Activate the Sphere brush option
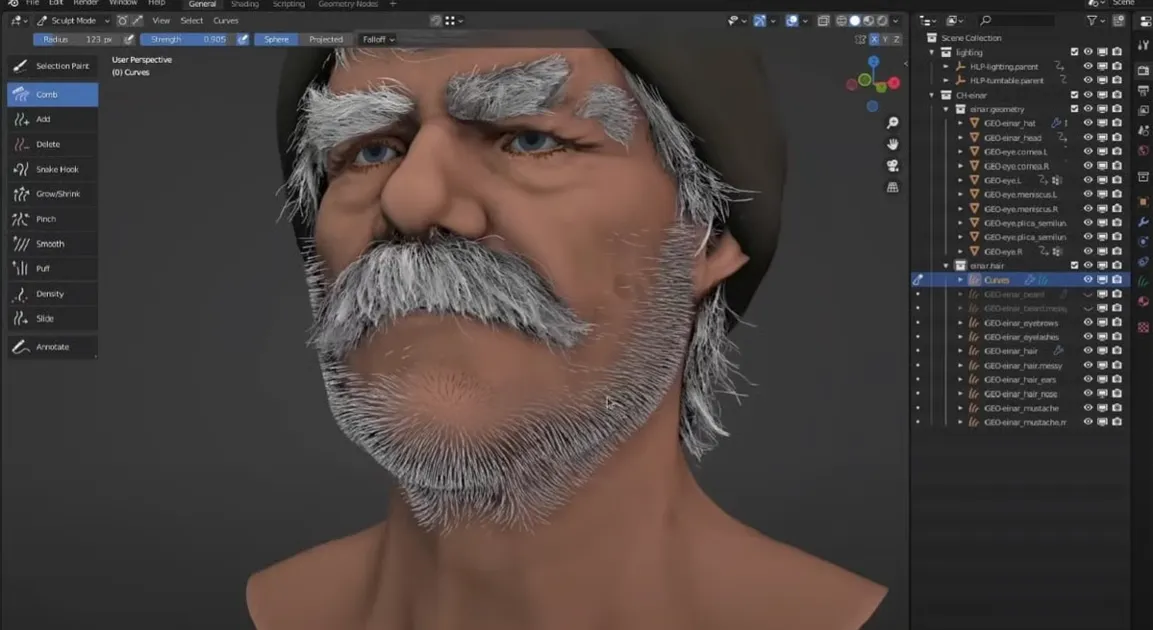Viewport: 1153px width, 630px height. [x=274, y=39]
